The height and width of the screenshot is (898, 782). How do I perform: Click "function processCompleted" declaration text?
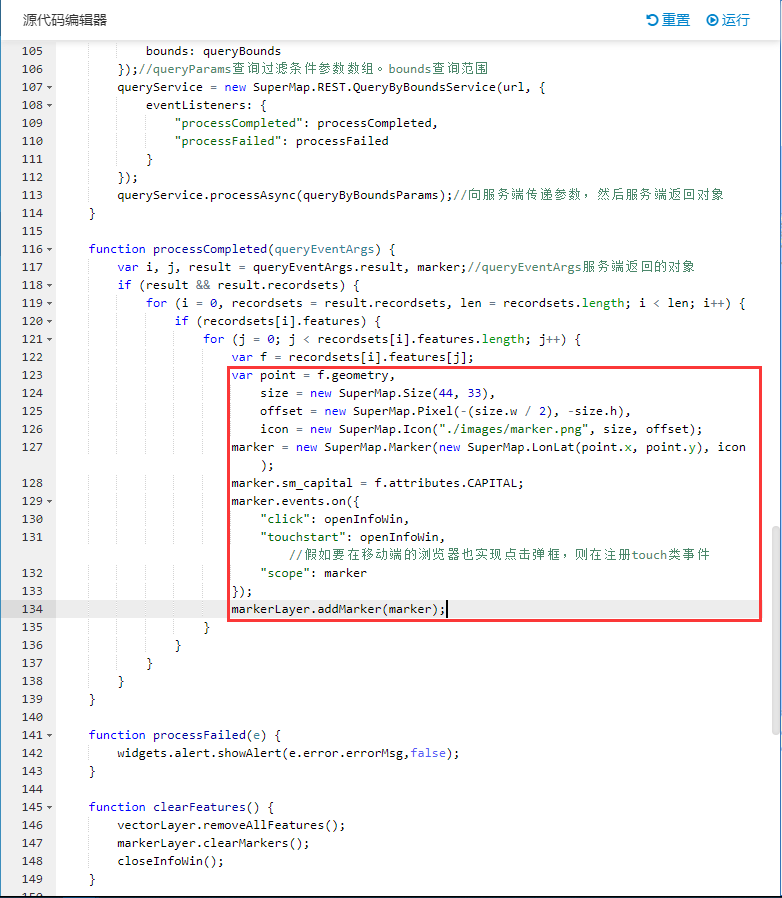(x=178, y=249)
